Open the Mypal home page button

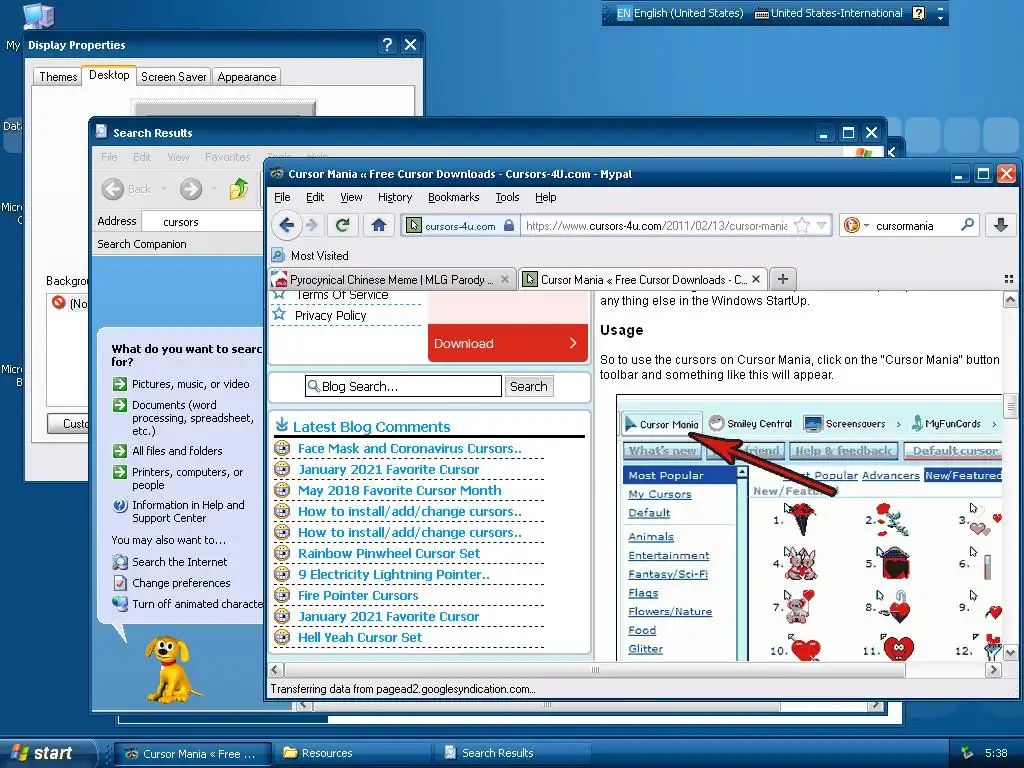point(379,225)
